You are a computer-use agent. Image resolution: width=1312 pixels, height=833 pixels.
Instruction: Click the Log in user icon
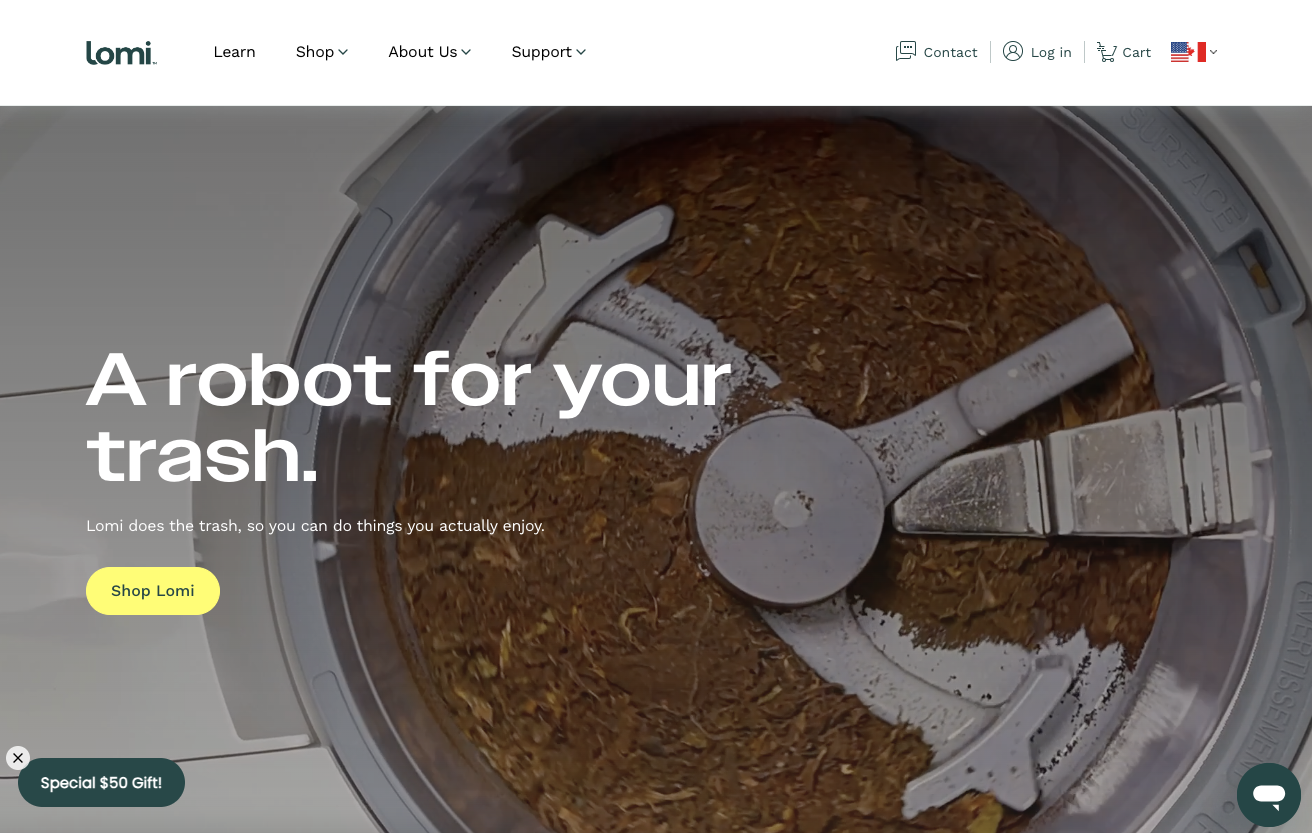coord(1013,51)
